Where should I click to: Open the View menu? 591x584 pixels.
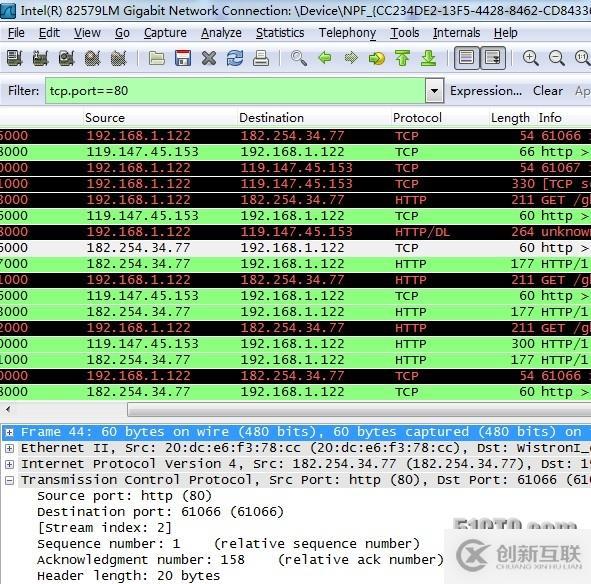pos(87,33)
